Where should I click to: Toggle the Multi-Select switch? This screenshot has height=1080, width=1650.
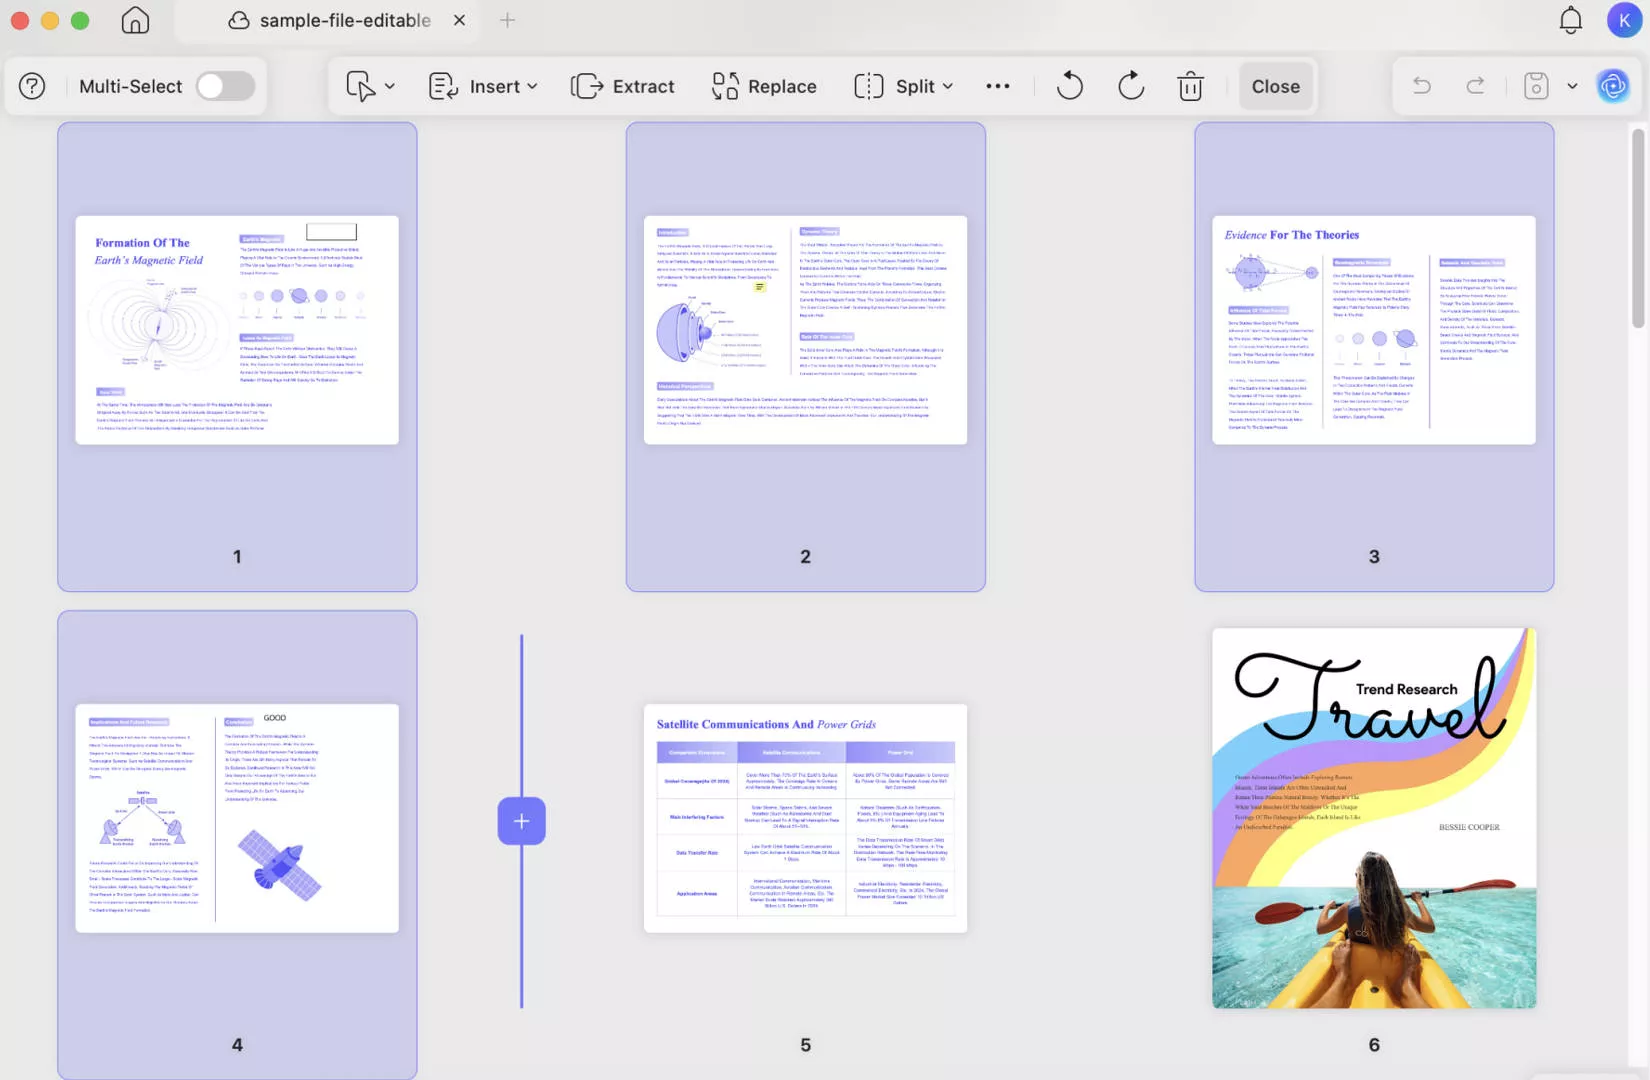click(225, 86)
